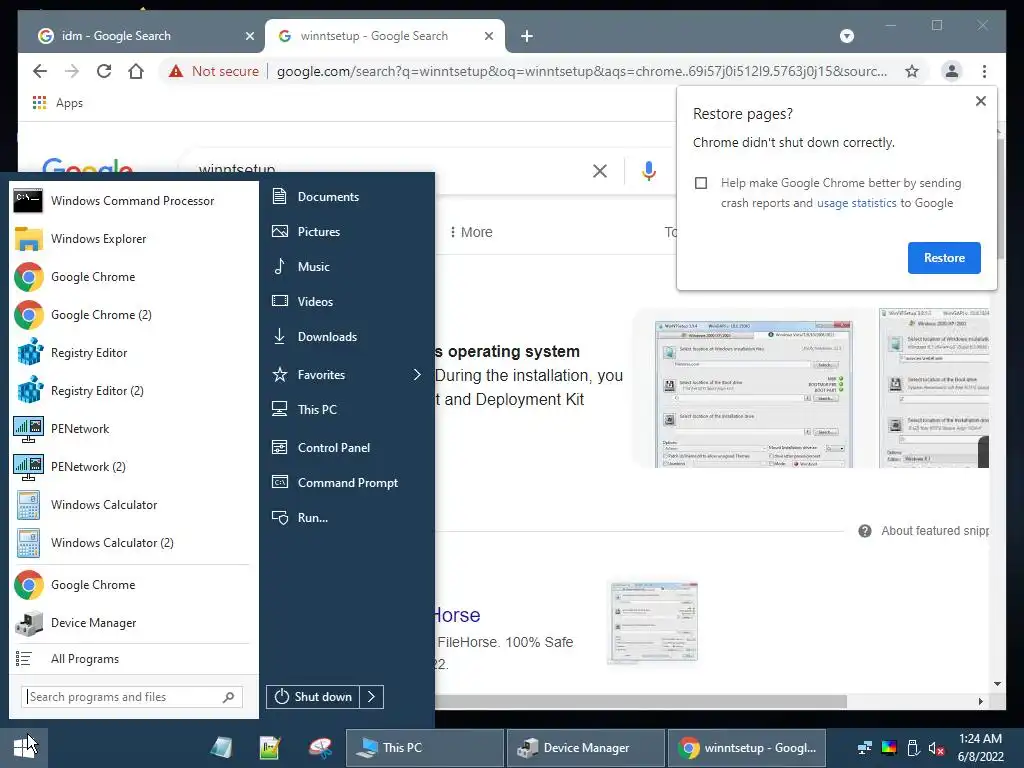Click the scroll down arrow in Chrome
This screenshot has width=1024, height=768.
point(997,684)
